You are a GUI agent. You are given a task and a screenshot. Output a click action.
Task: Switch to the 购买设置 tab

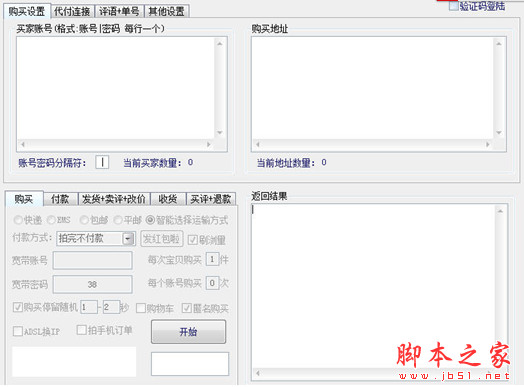click(x=27, y=11)
